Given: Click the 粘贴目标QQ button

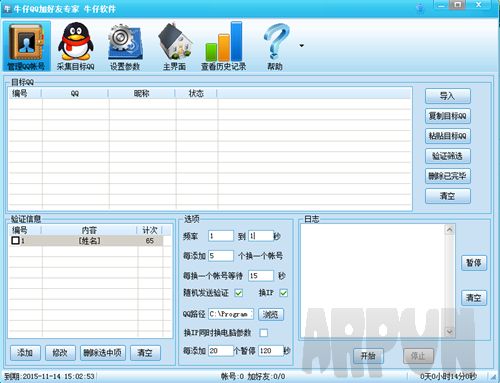Looking at the screenshot, I should point(448,136).
